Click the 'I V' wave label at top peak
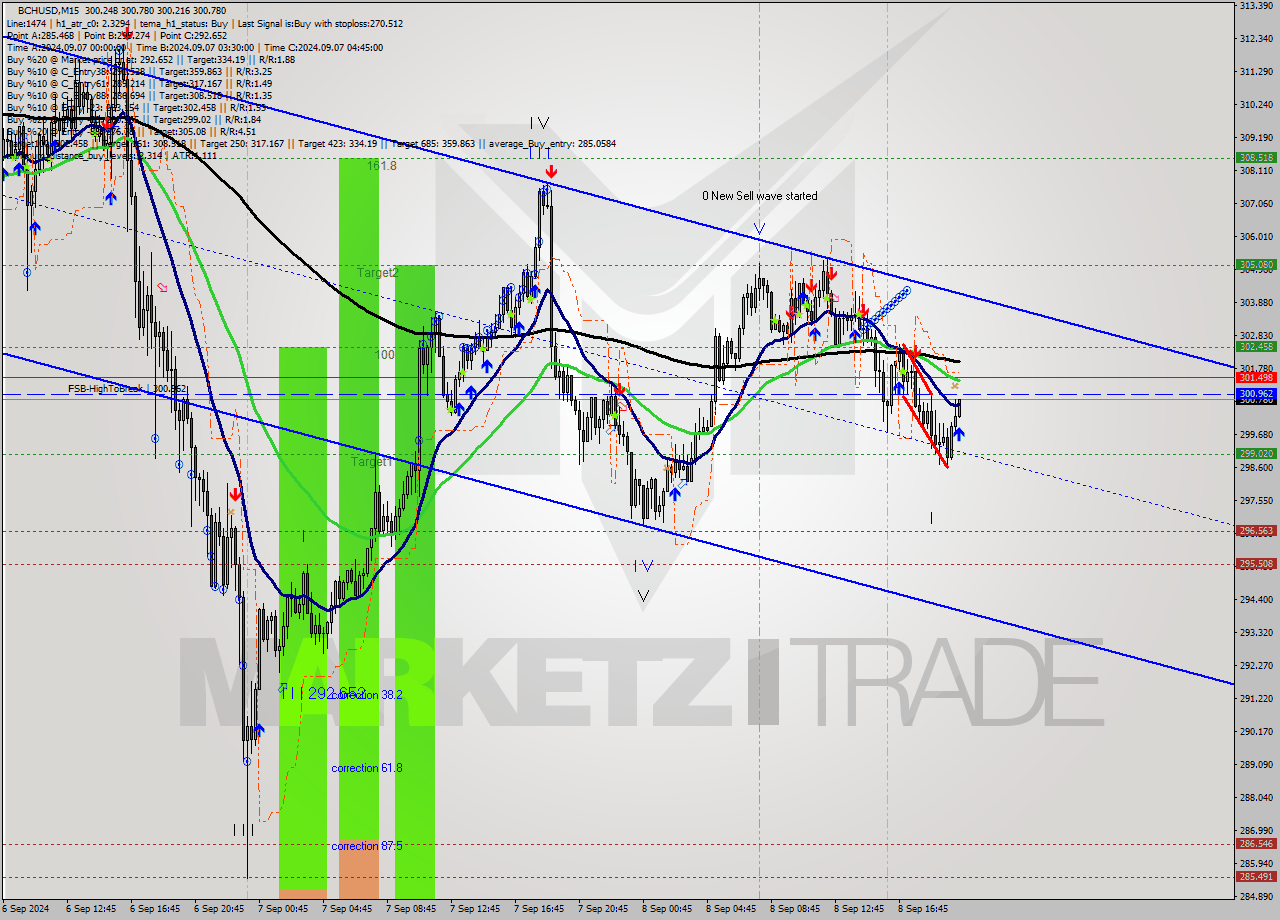 [540, 123]
